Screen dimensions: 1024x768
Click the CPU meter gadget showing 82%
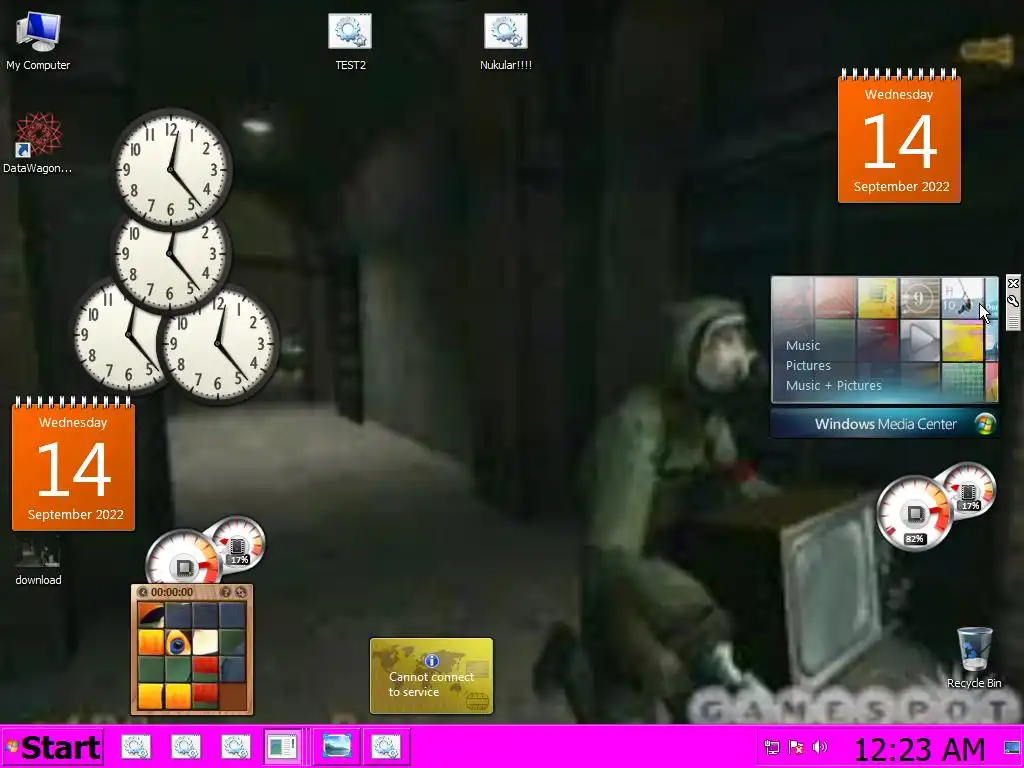pos(914,513)
